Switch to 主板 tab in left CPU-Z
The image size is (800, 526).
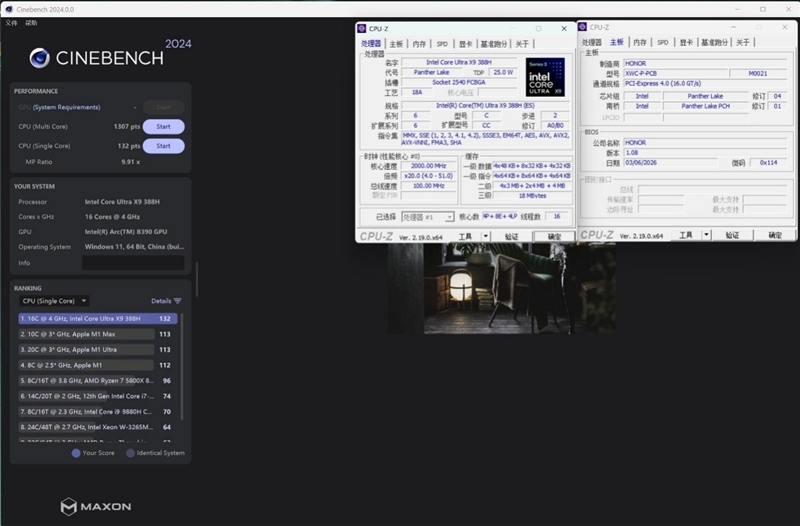[x=396, y=44]
